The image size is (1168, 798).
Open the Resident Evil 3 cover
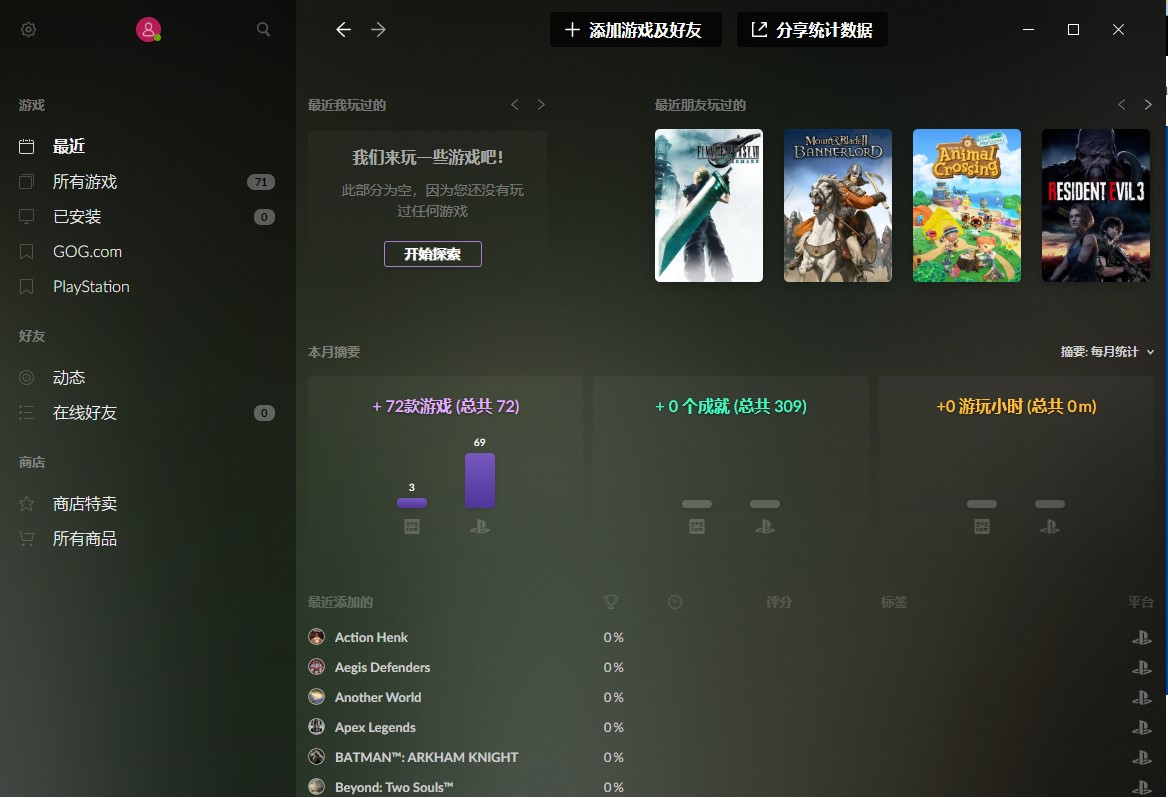tap(1096, 206)
